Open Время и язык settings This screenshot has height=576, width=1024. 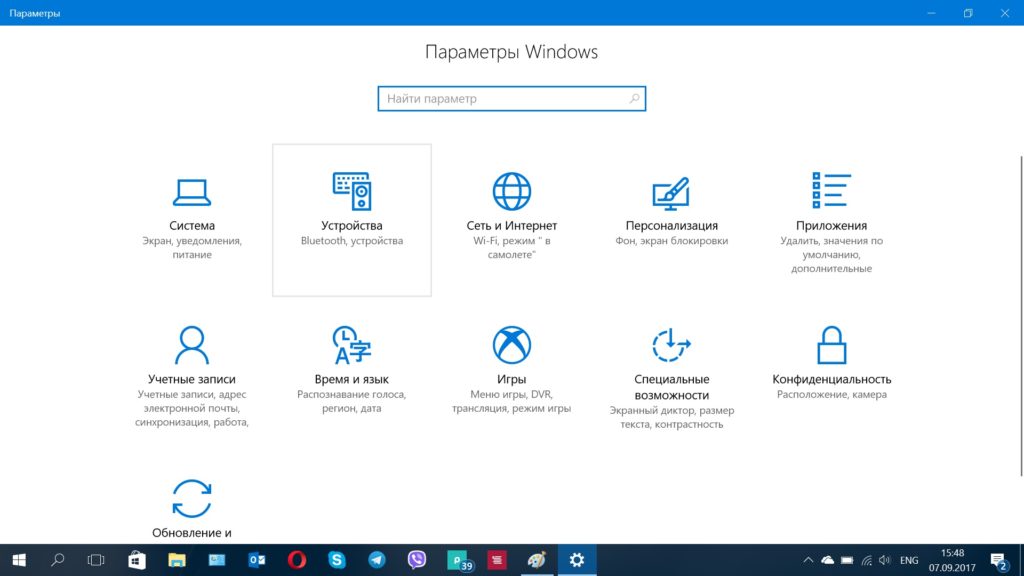click(351, 364)
